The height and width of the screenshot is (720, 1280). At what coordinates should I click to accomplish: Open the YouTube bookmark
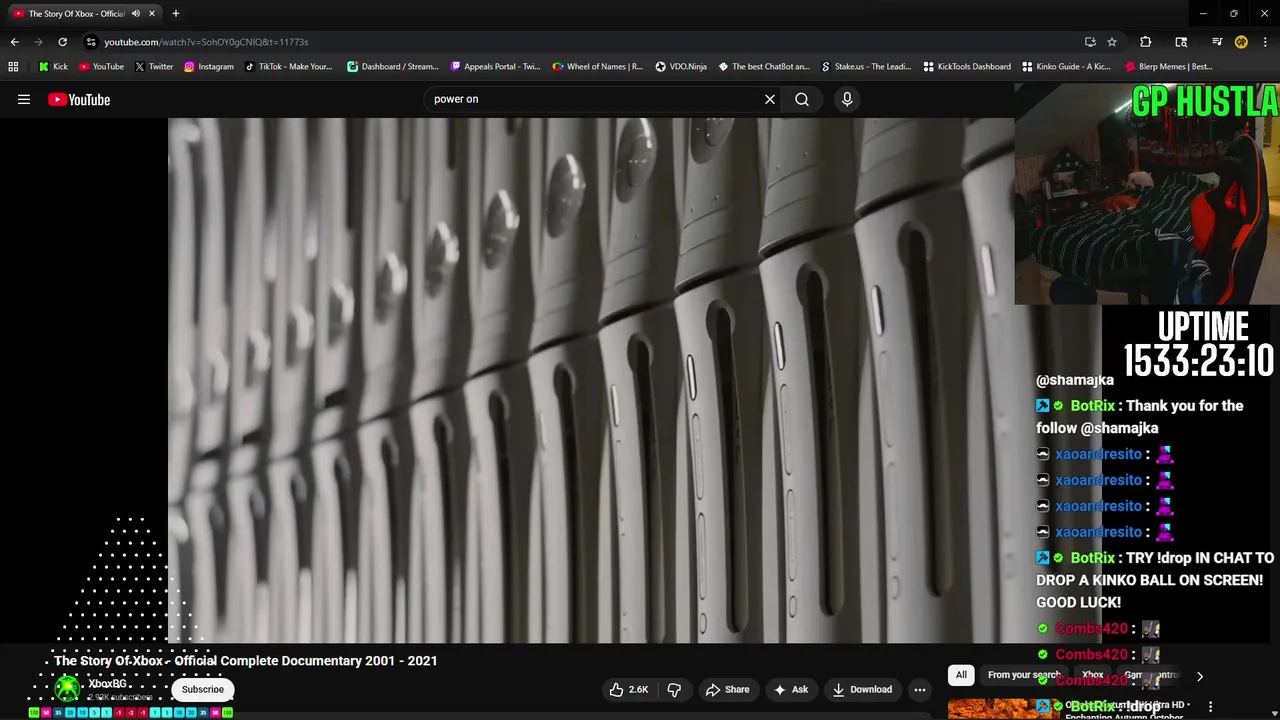point(101,67)
